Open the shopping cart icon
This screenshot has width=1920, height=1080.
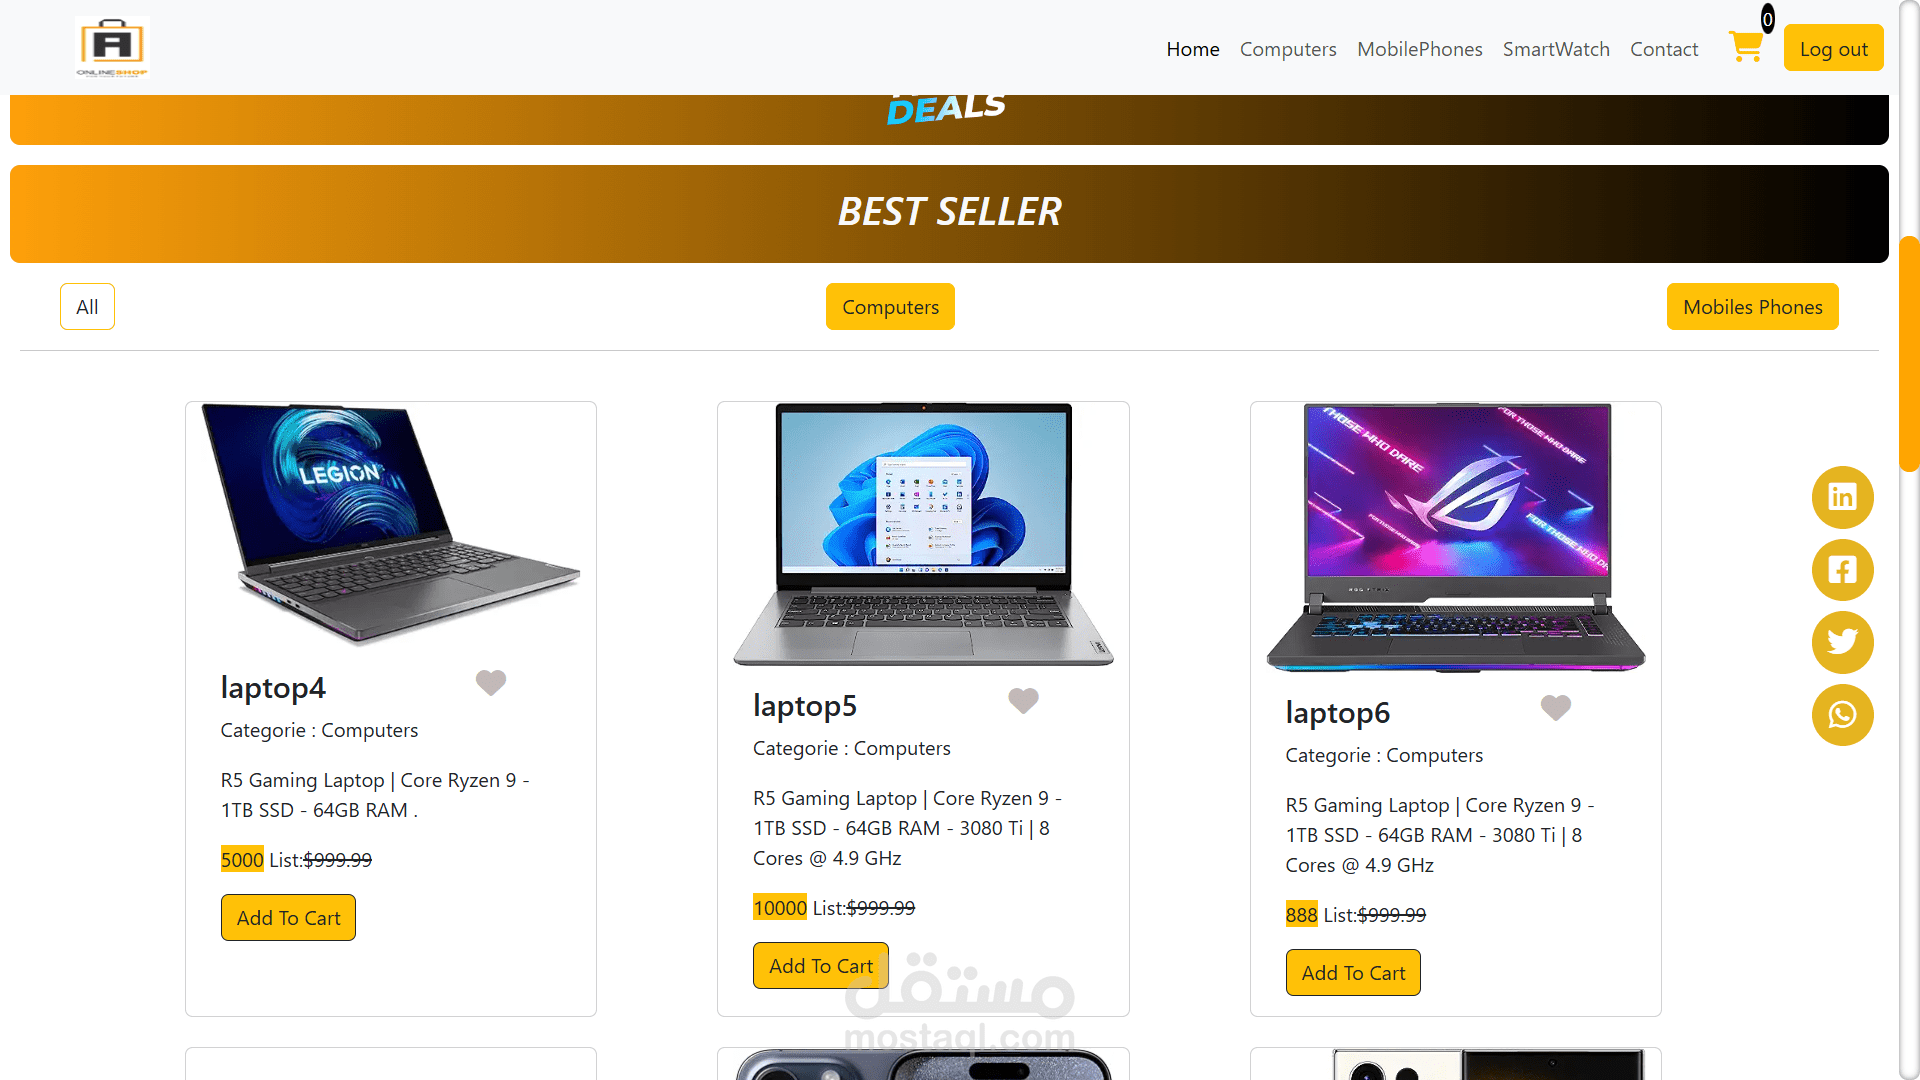1746,46
